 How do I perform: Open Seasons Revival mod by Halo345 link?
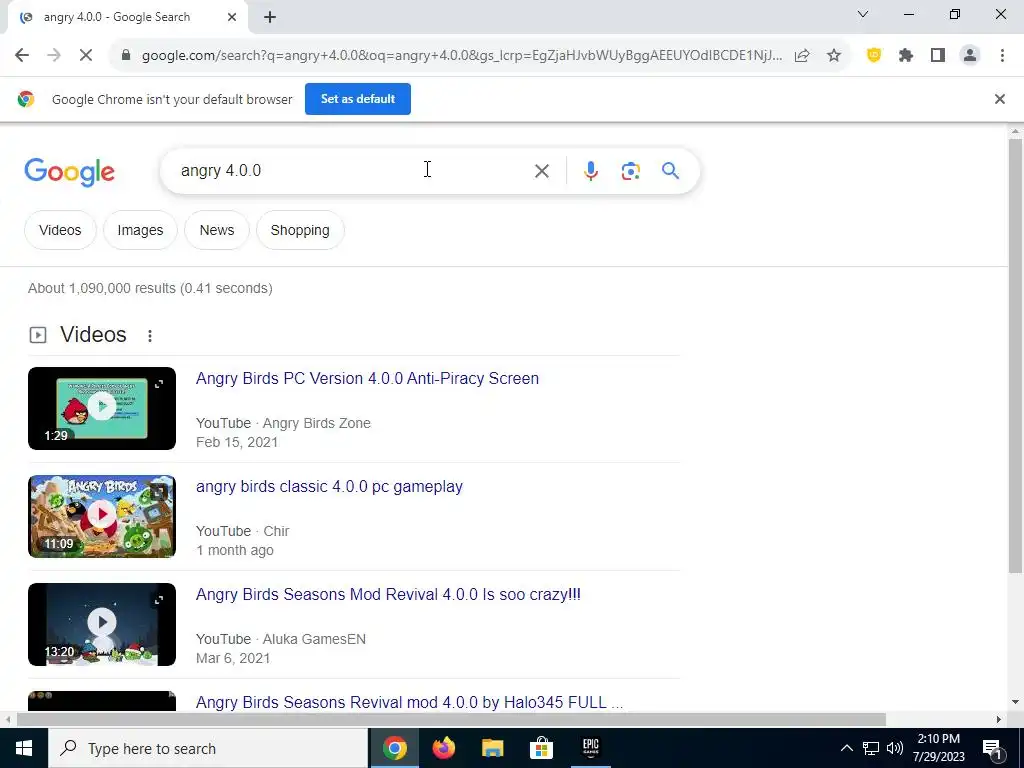pos(409,703)
